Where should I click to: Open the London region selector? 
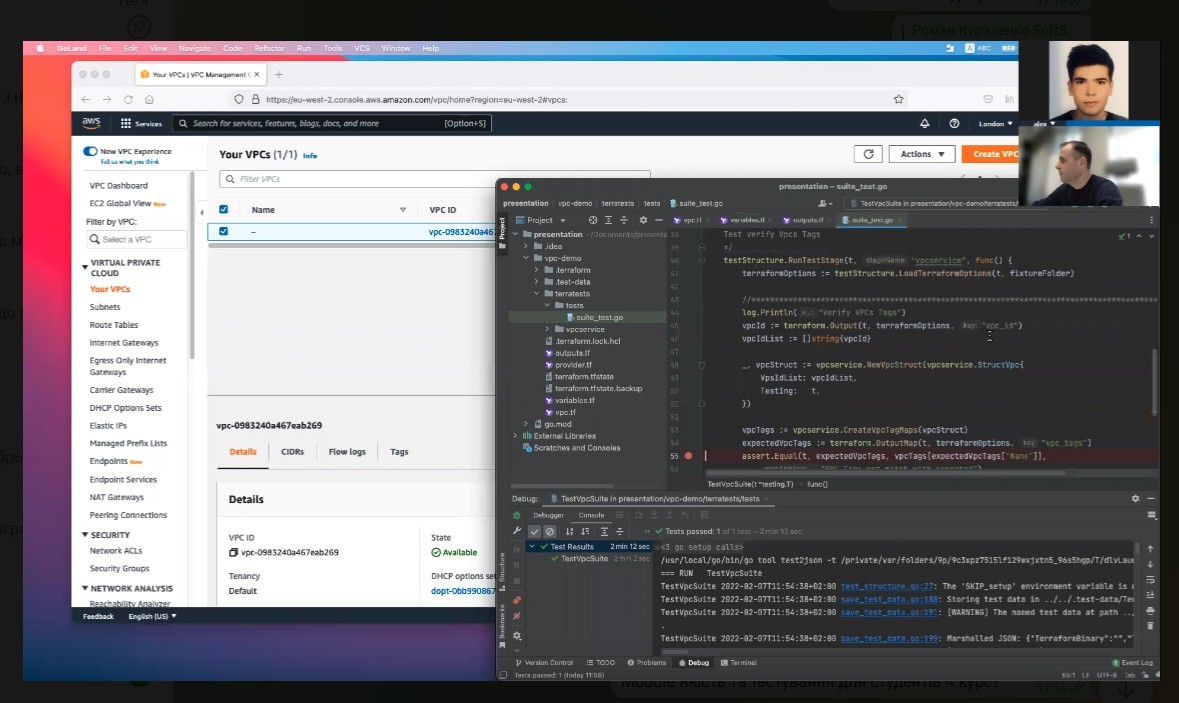pyautogui.click(x=996, y=123)
